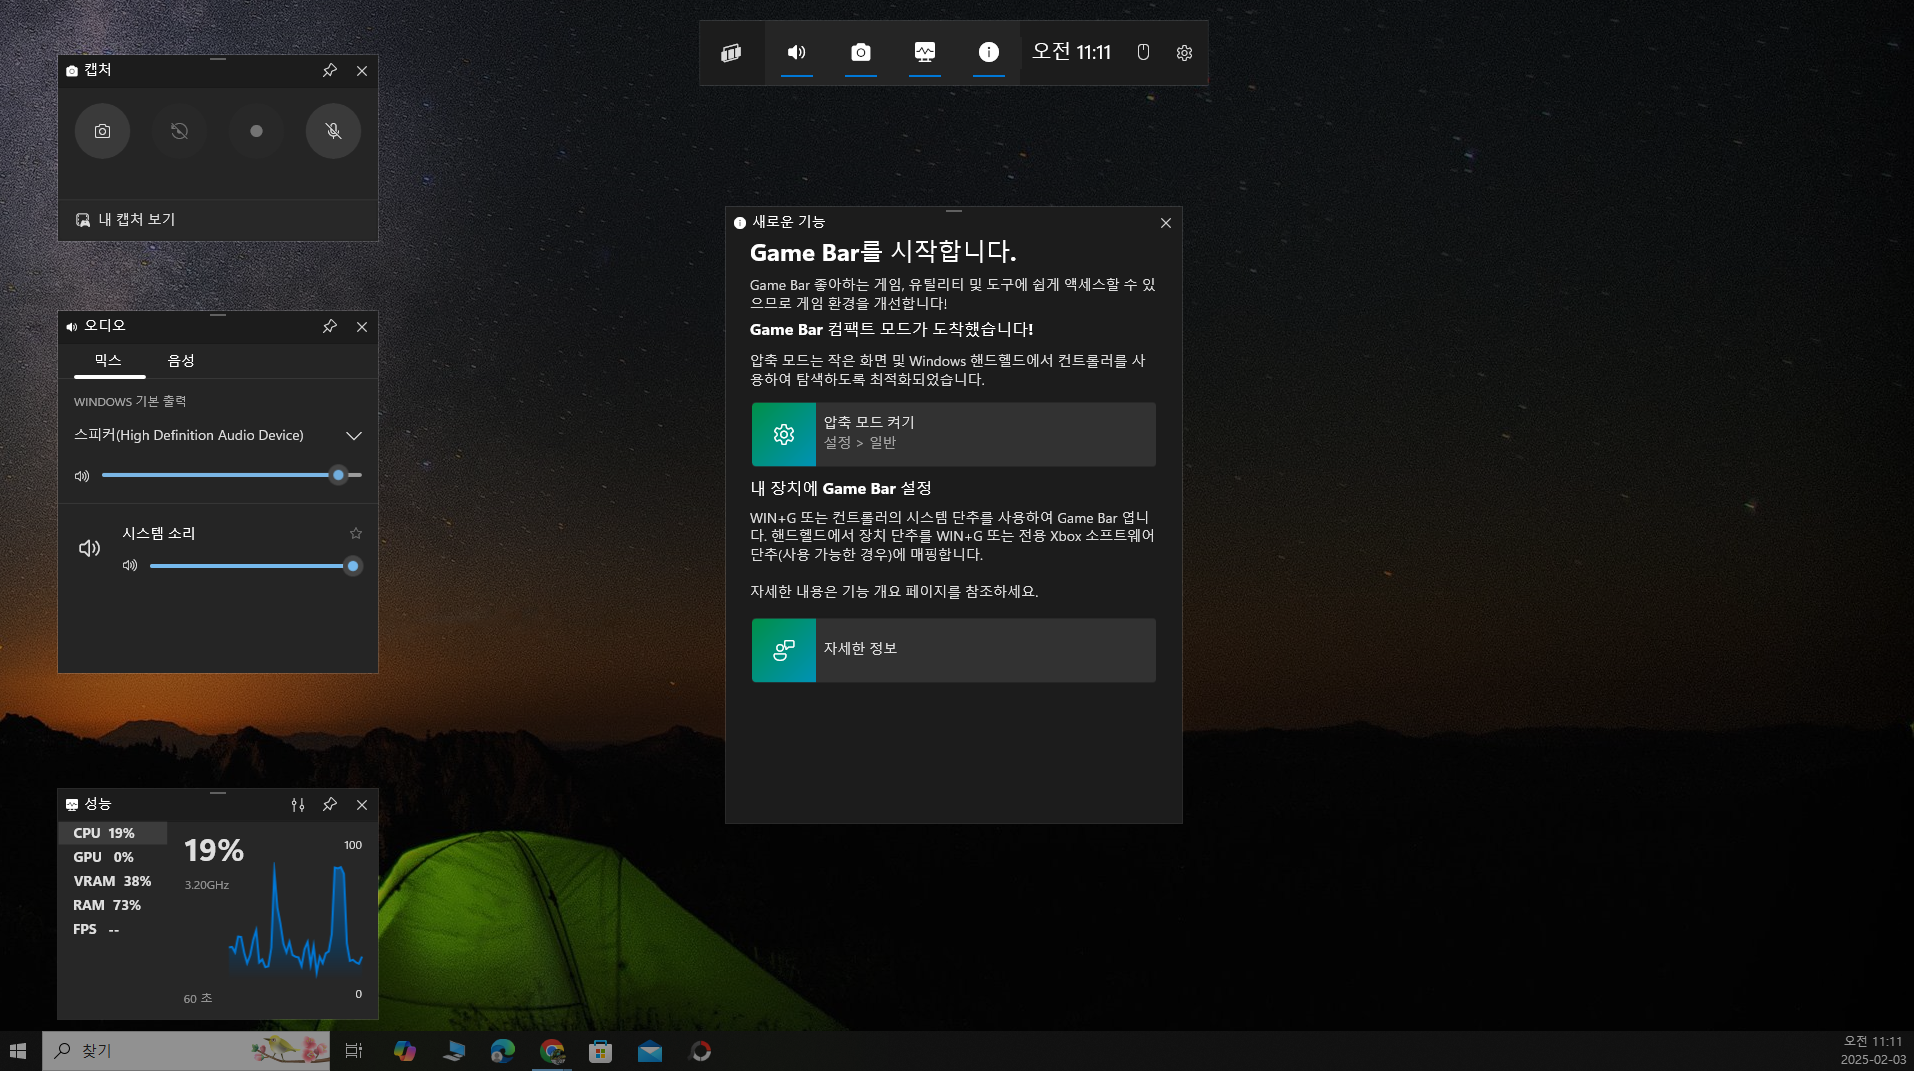The width and height of the screenshot is (1914, 1071).
Task: Open 내 캡처 보기 link
Action: (126, 220)
